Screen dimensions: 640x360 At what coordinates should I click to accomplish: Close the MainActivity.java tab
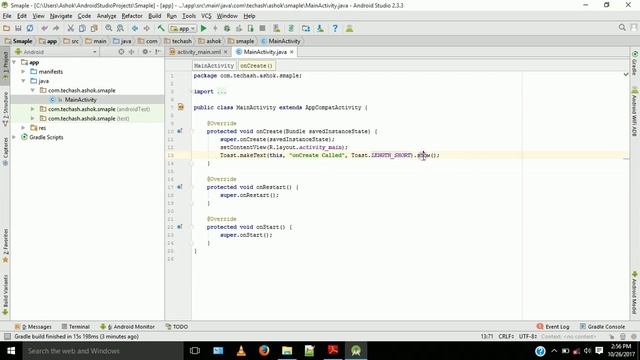[x=291, y=52]
